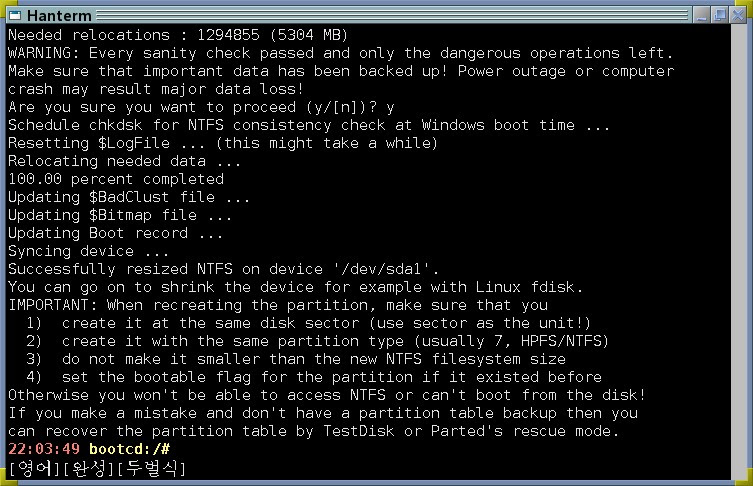The image size is (753, 486).
Task: Close the Hanterm window
Action: pos(738,15)
